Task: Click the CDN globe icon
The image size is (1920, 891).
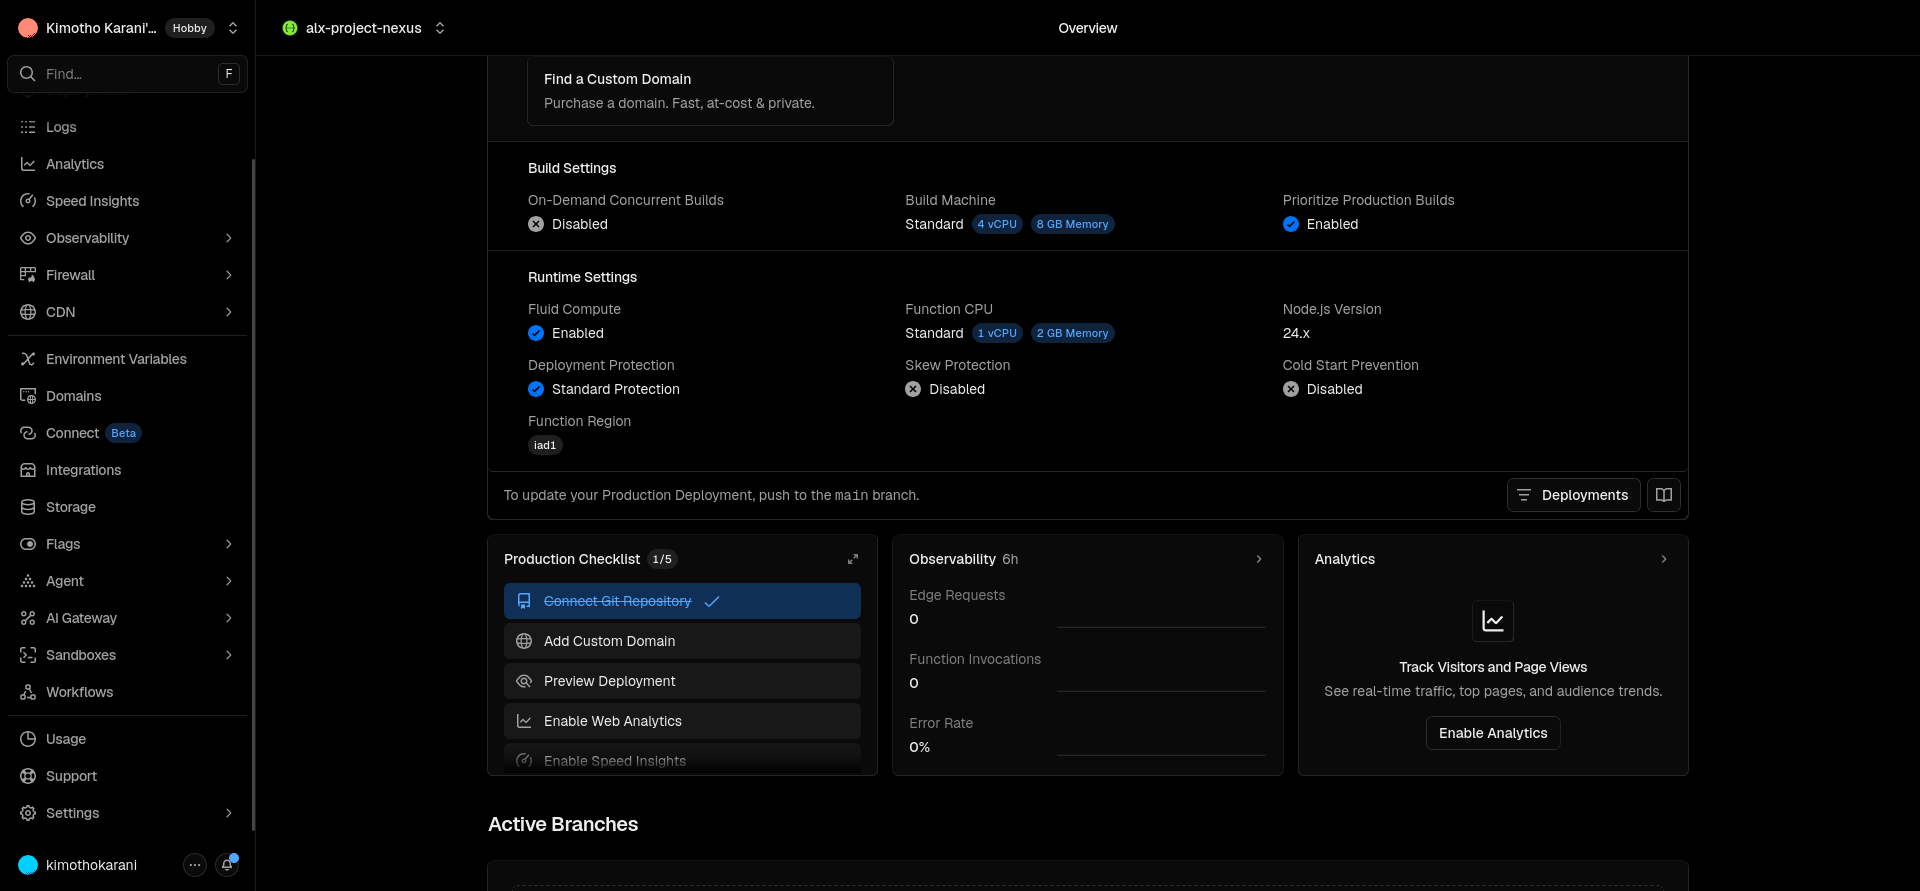Action: [x=28, y=312]
